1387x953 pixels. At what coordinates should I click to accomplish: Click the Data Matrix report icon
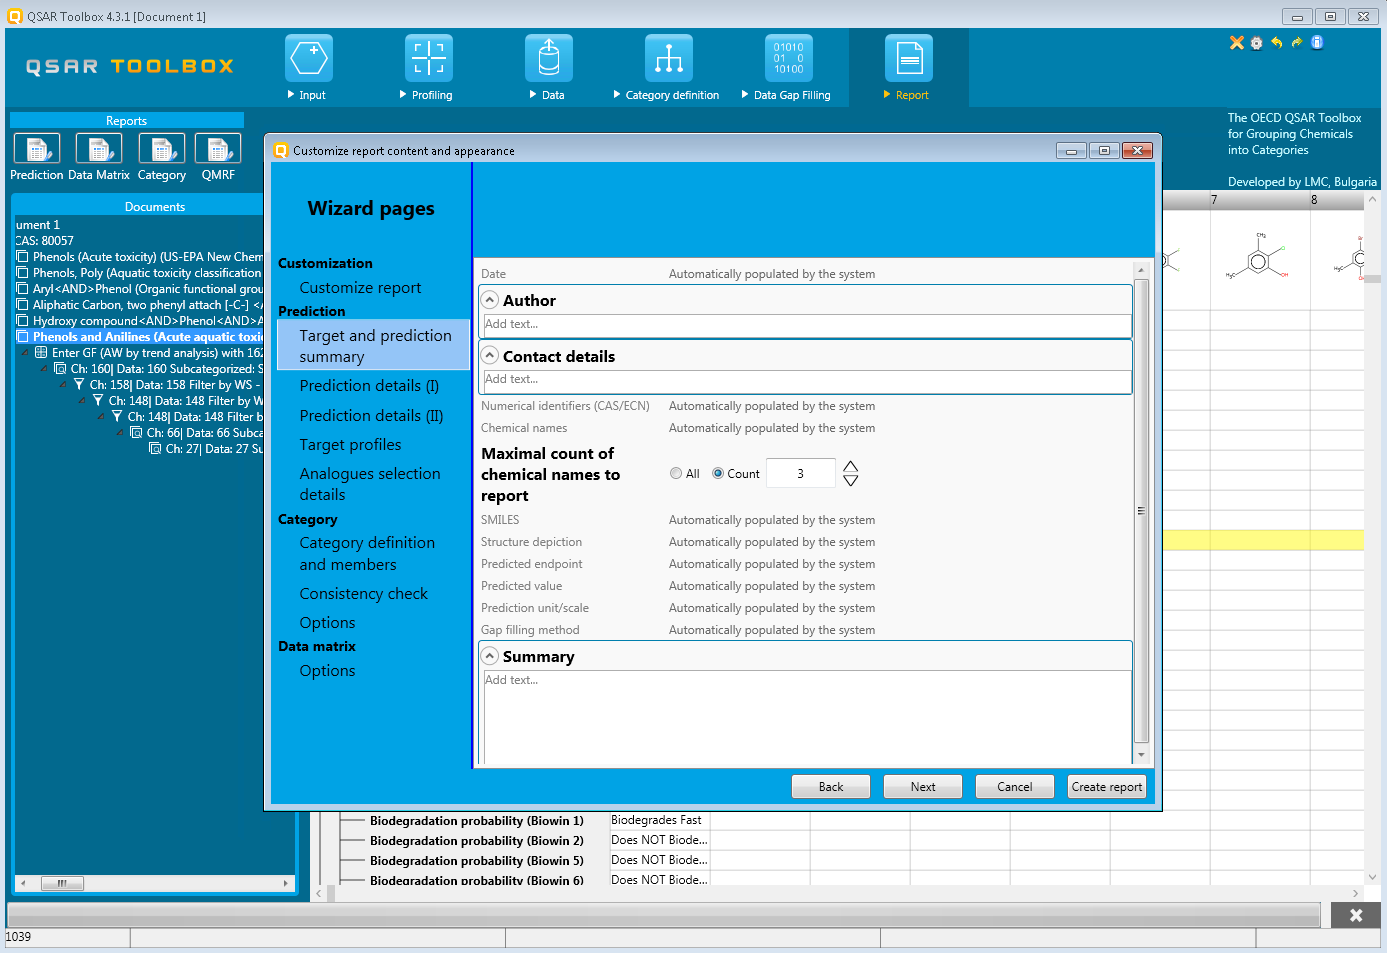[99, 149]
